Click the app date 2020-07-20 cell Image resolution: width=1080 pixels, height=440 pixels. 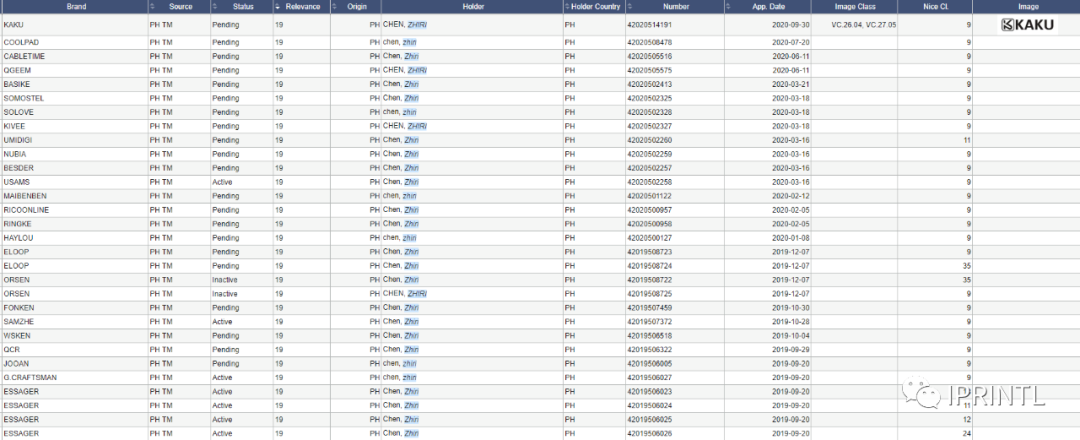[x=791, y=42]
